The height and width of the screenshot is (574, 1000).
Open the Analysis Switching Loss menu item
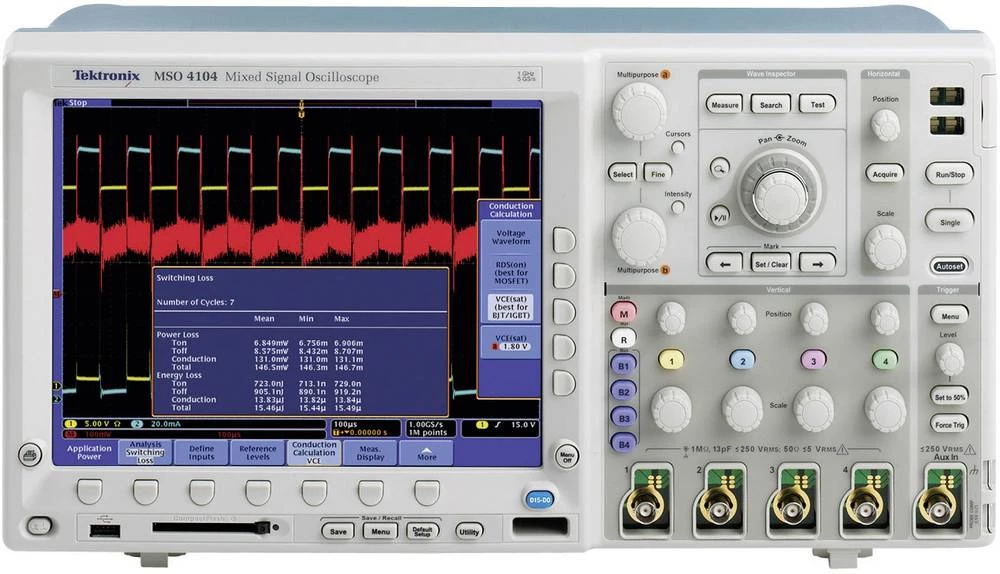145,453
